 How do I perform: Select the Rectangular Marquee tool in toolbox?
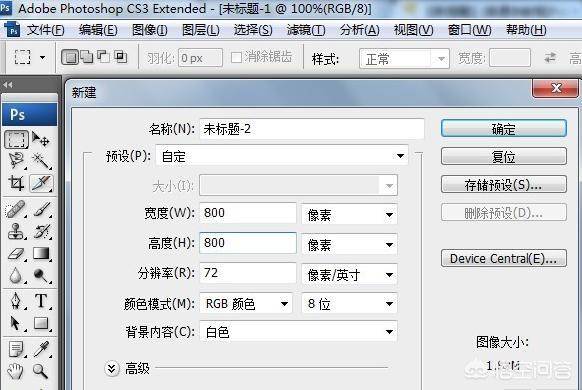pos(16,139)
